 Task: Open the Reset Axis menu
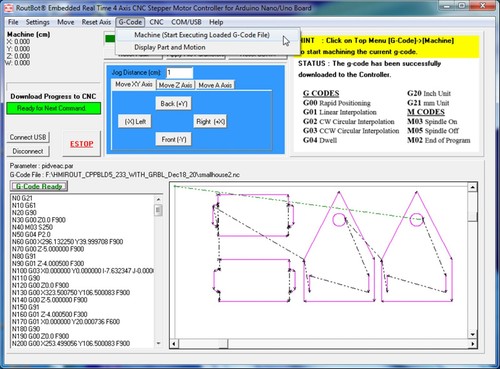tap(96, 22)
